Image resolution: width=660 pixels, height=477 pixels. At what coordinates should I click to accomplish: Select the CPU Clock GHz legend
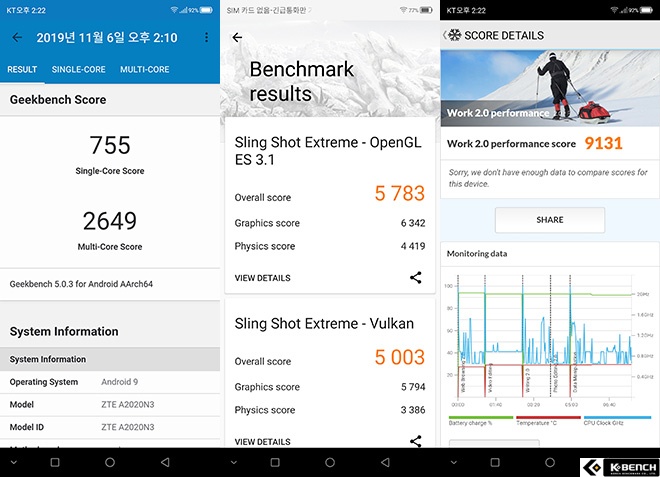[x=617, y=421]
